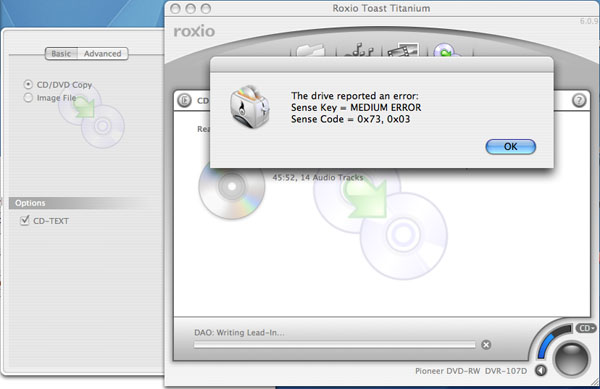Screen dimensions: 600x389
Task: Click the roxio logo
Action: (194, 31)
